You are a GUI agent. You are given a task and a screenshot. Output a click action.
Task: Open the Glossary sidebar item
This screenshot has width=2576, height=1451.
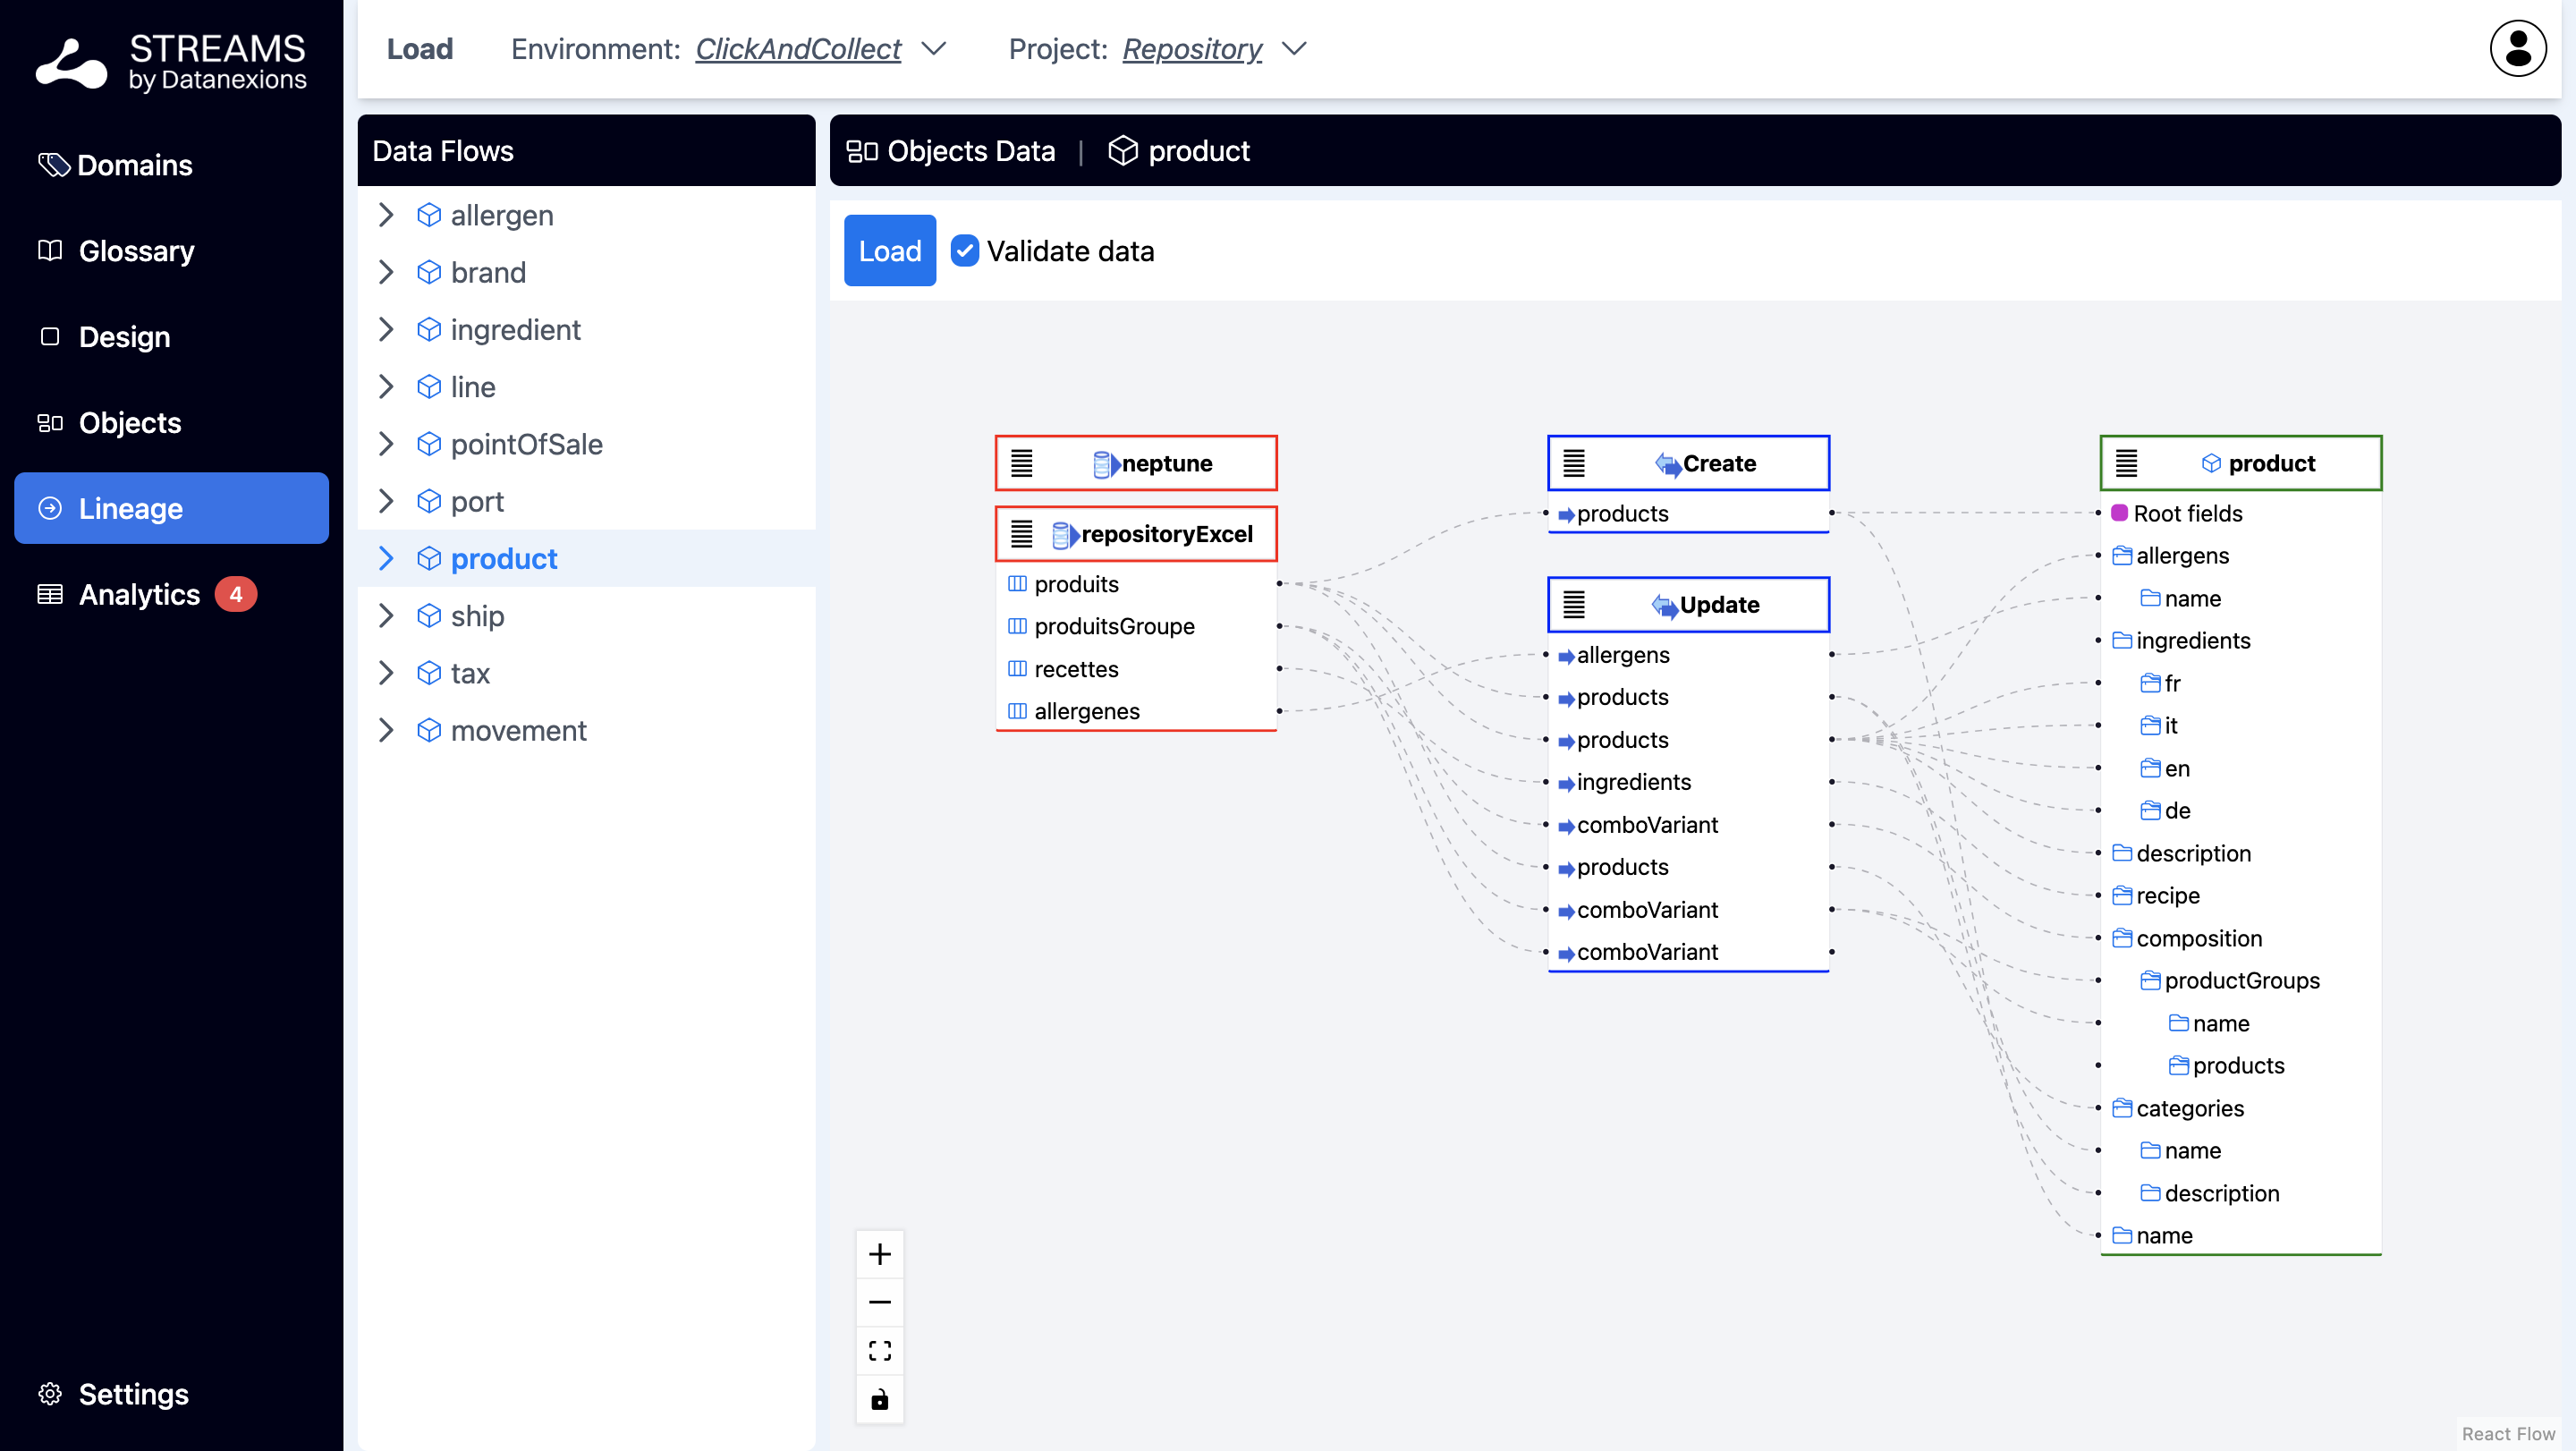[136, 251]
